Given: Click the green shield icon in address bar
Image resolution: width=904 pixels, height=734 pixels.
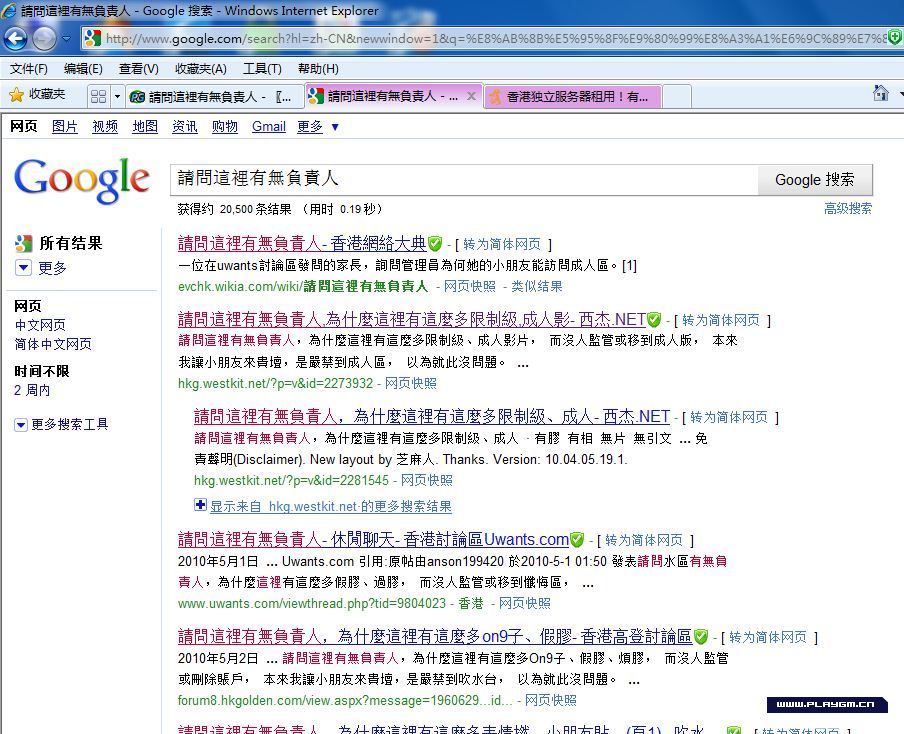Looking at the screenshot, I should click(895, 38).
